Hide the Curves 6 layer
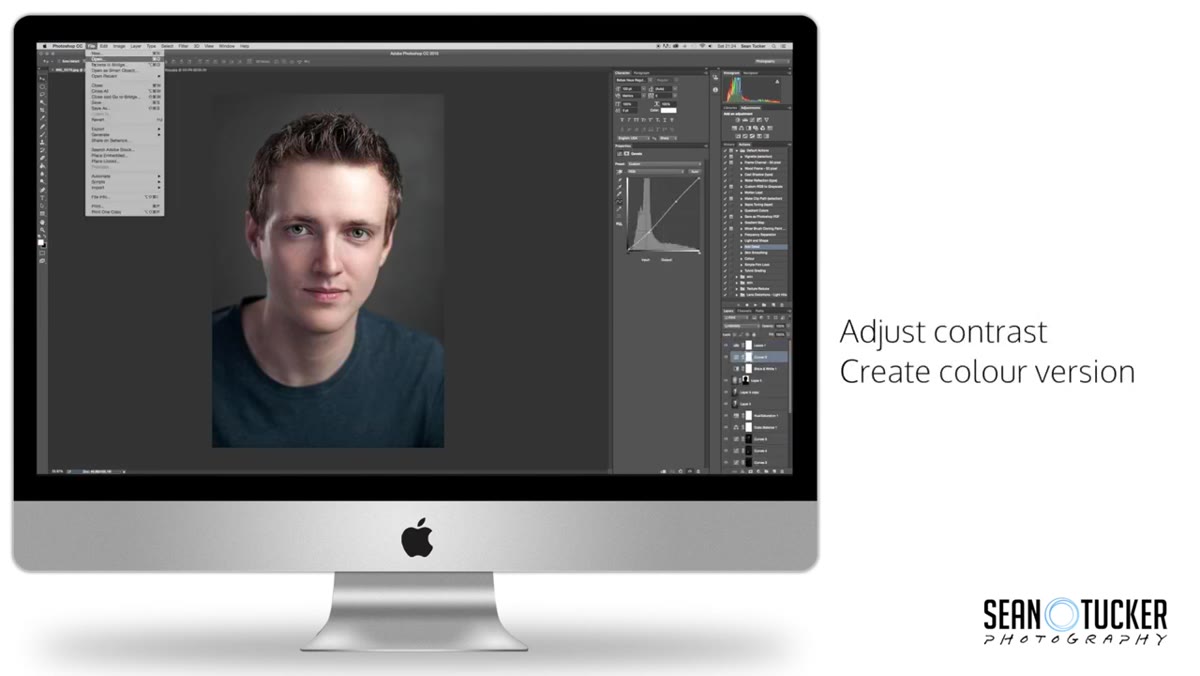Screen dimensions: 1200x676 point(726,357)
